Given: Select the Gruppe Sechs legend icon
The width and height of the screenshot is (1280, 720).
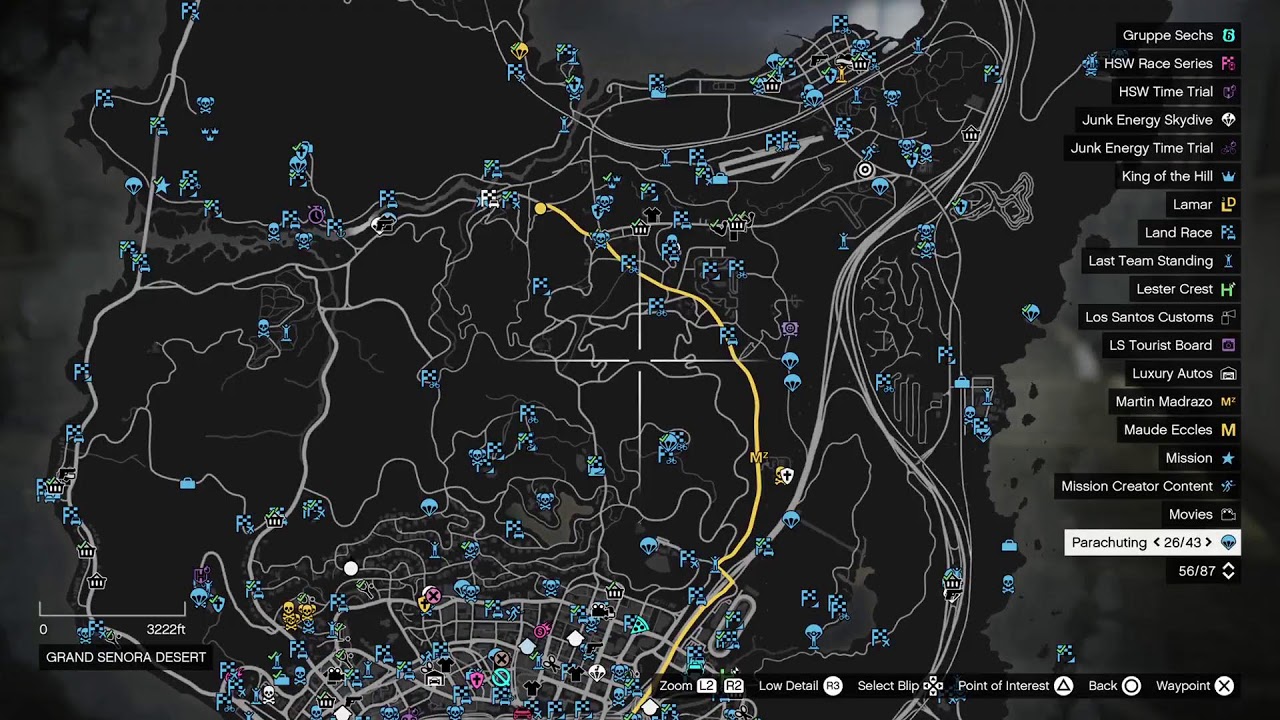Looking at the screenshot, I should coord(1229,35).
